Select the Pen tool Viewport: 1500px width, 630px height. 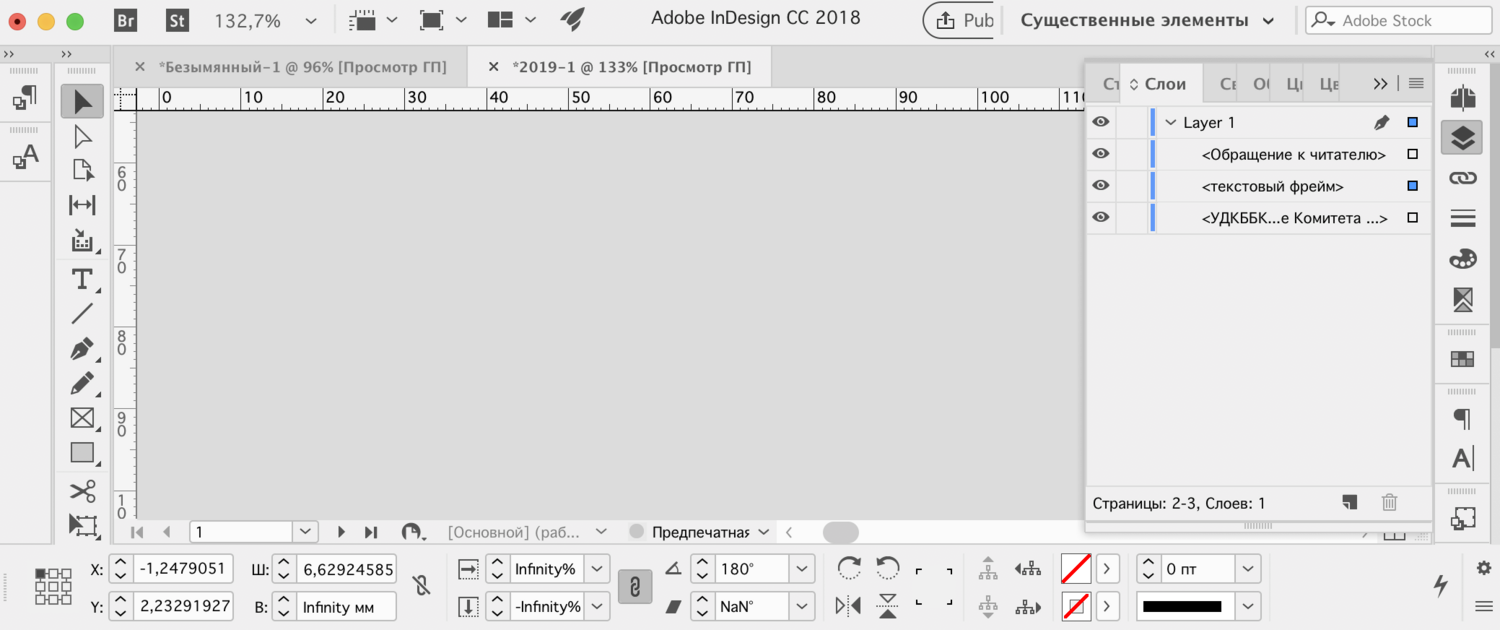[82, 349]
